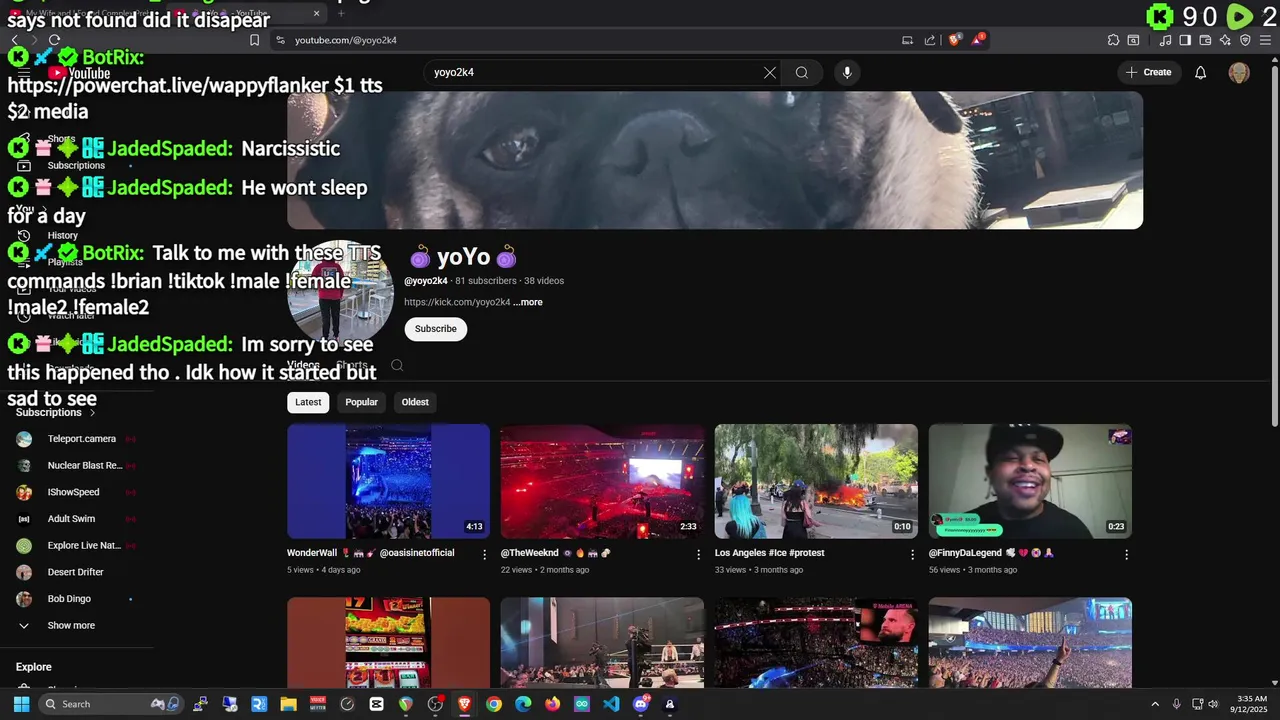Expand Show more in subscriptions list

(x=71, y=626)
